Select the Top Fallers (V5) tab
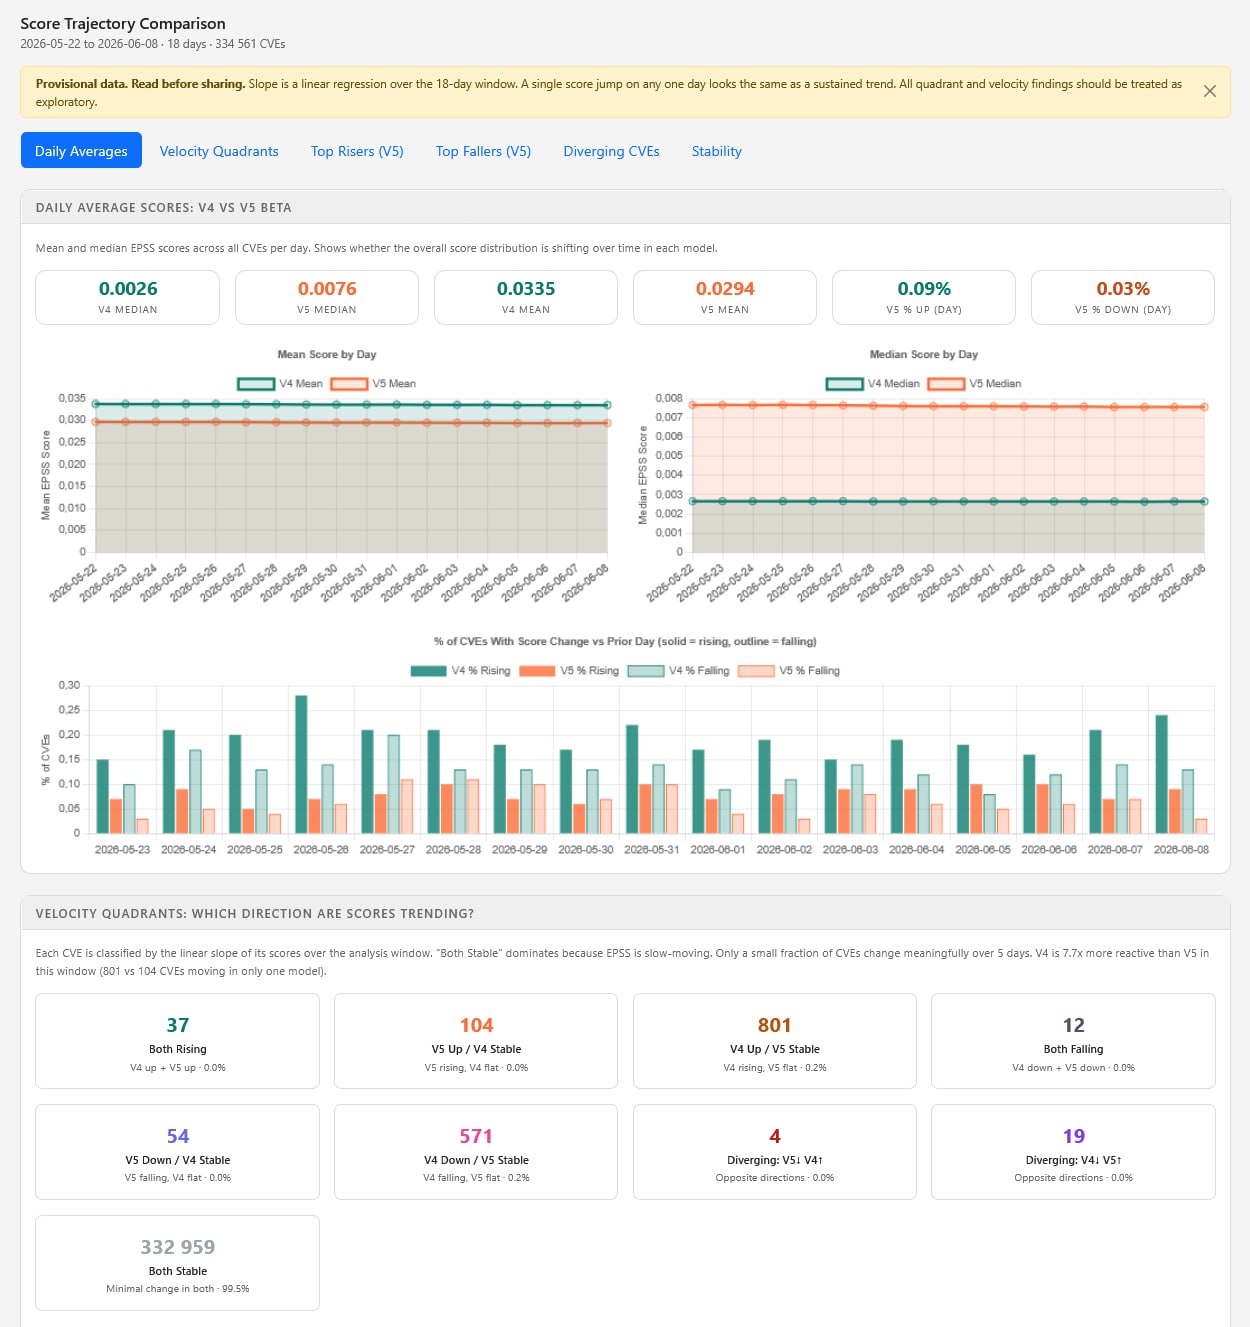This screenshot has width=1250, height=1327. tap(483, 151)
